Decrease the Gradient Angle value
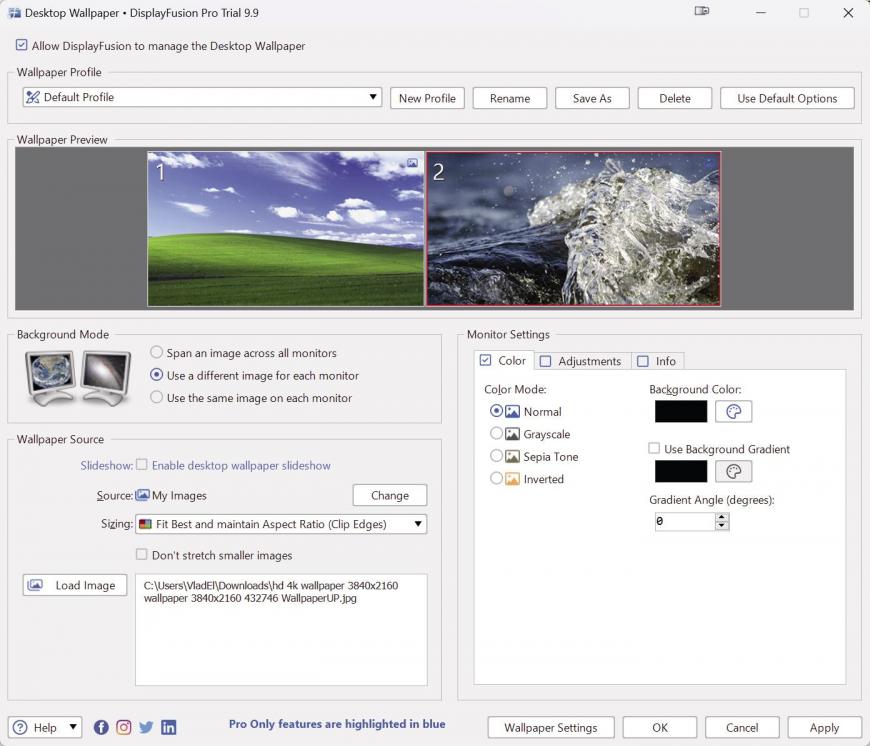This screenshot has height=746, width=870. click(x=721, y=525)
